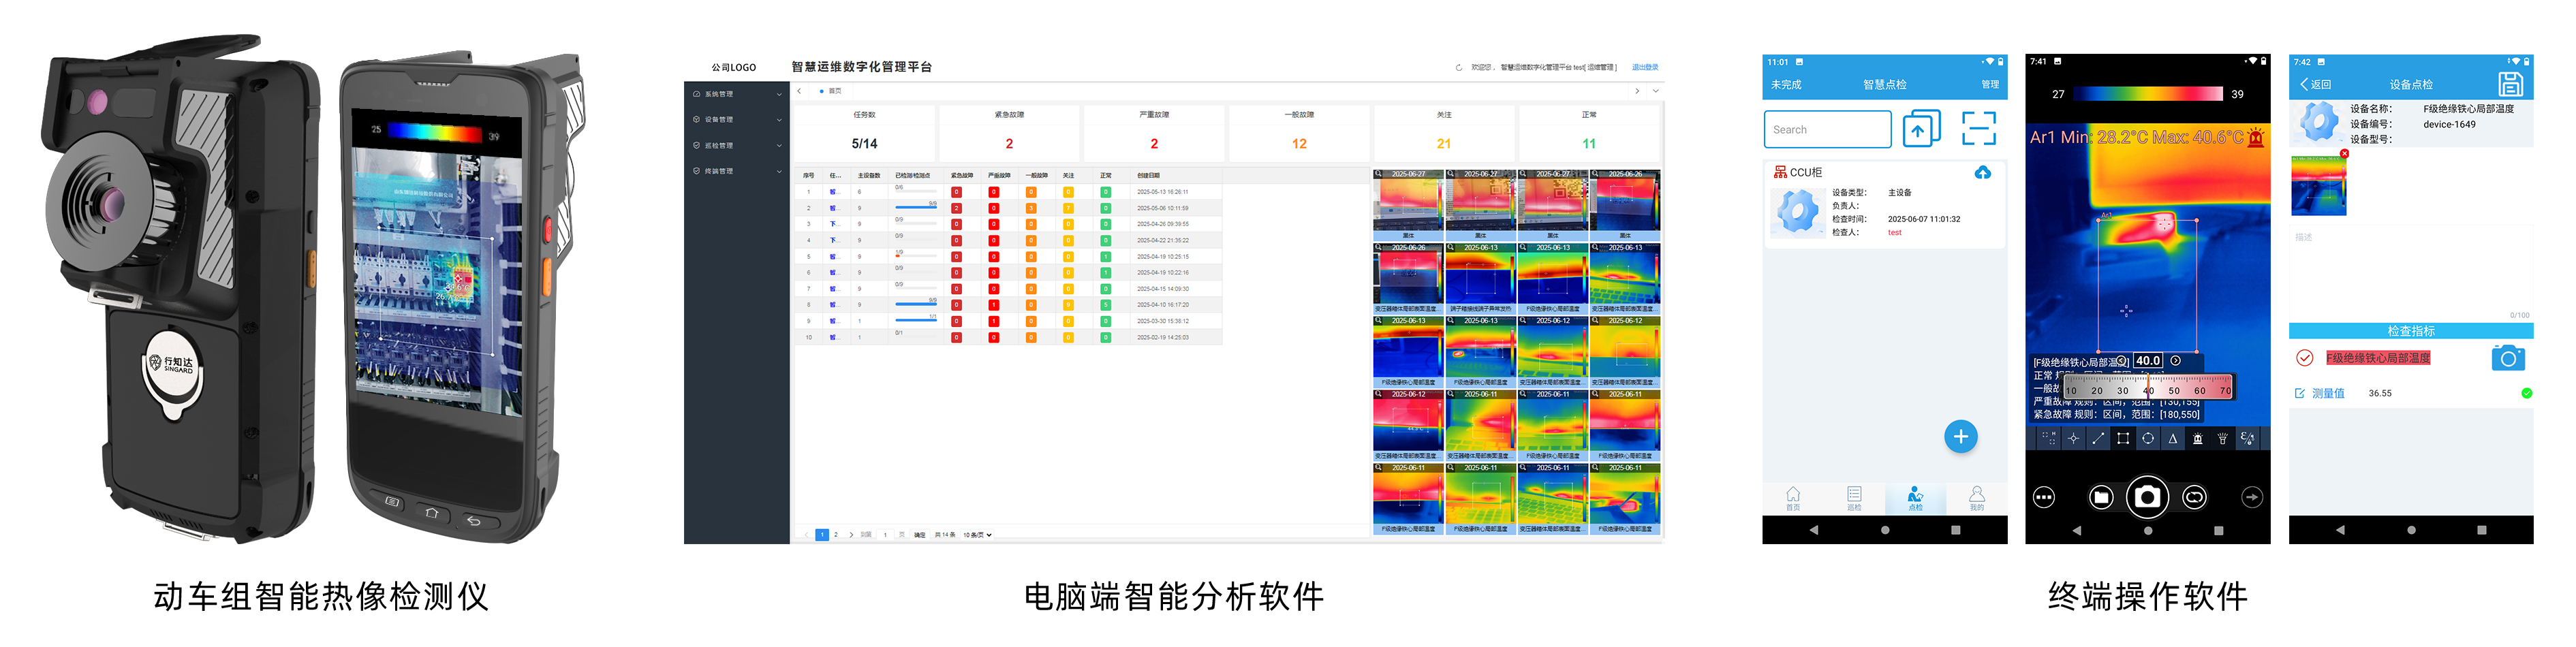Click the 退出登录 link
This screenshot has width=2576, height=647.
tap(1644, 68)
